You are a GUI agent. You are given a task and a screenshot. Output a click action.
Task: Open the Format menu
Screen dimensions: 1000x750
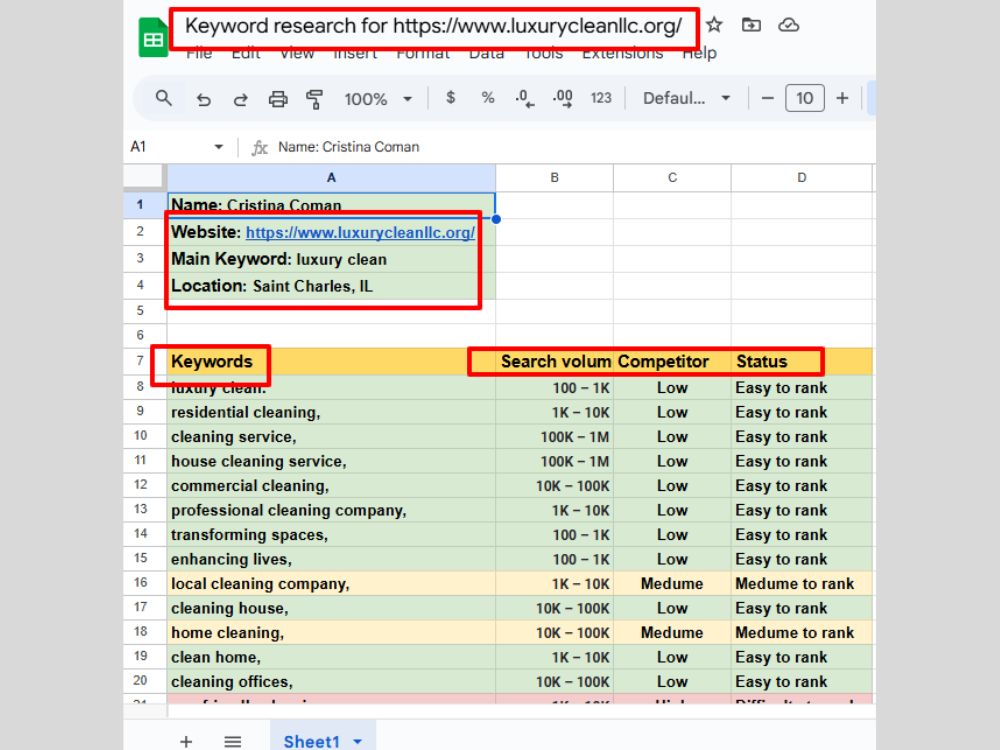423,54
